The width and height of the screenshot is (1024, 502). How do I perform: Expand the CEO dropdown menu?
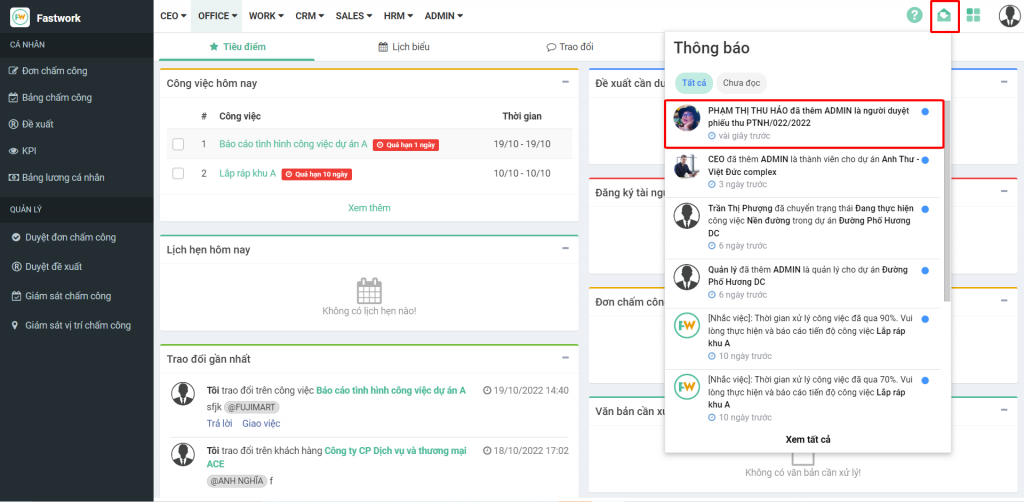tap(174, 16)
